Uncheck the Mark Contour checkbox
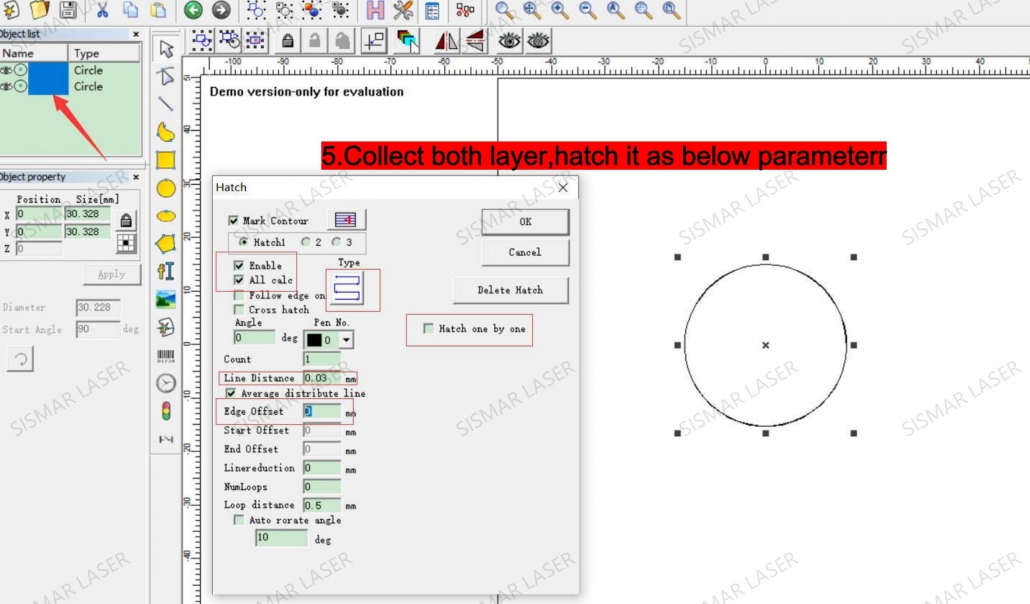Viewport: 1030px width, 604px height. (234, 220)
